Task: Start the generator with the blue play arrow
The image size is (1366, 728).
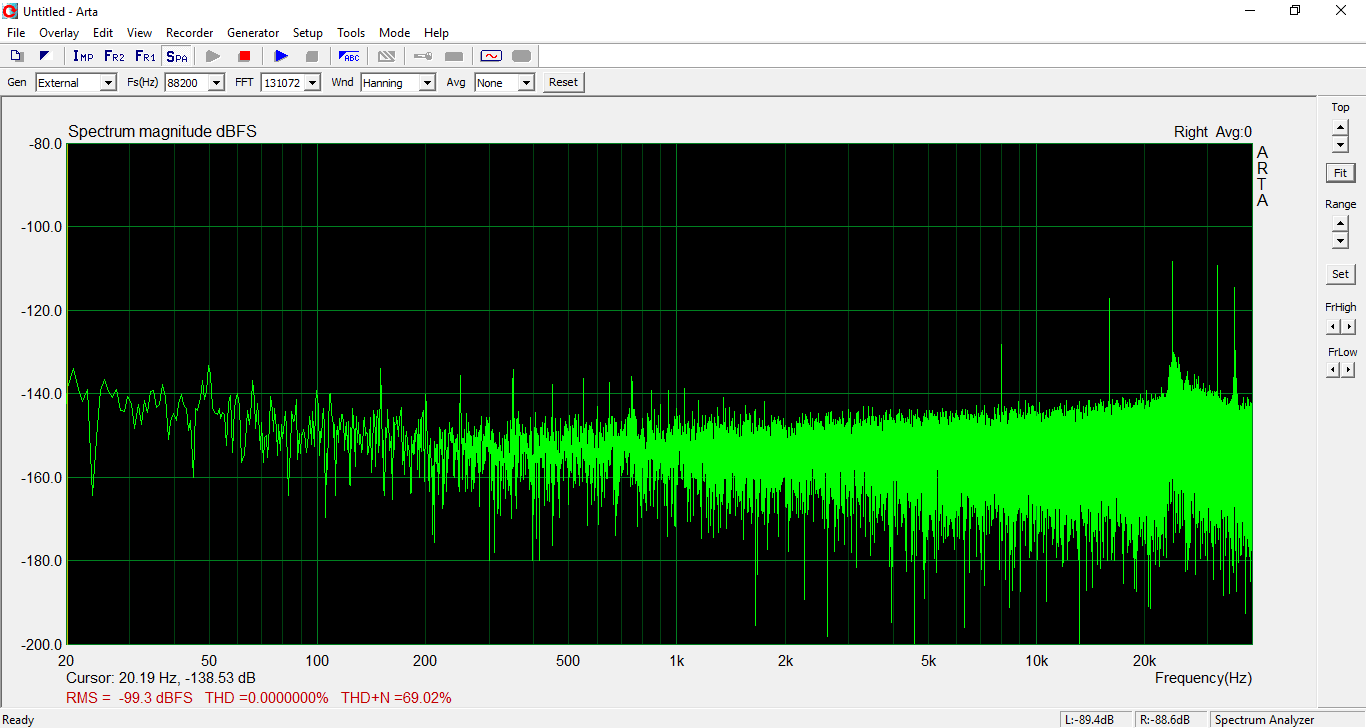Action: tap(281, 56)
